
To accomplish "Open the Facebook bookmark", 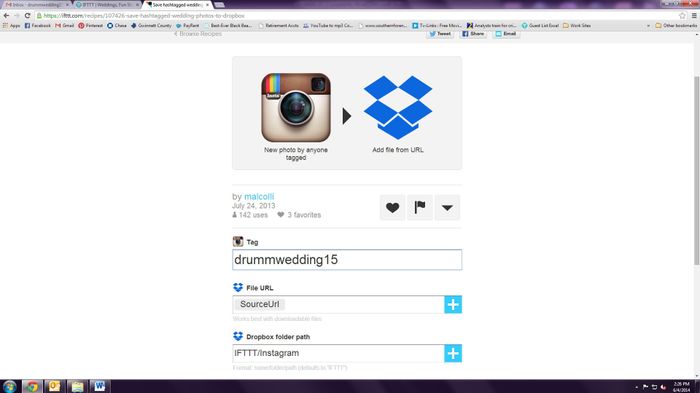I will click(x=38, y=25).
